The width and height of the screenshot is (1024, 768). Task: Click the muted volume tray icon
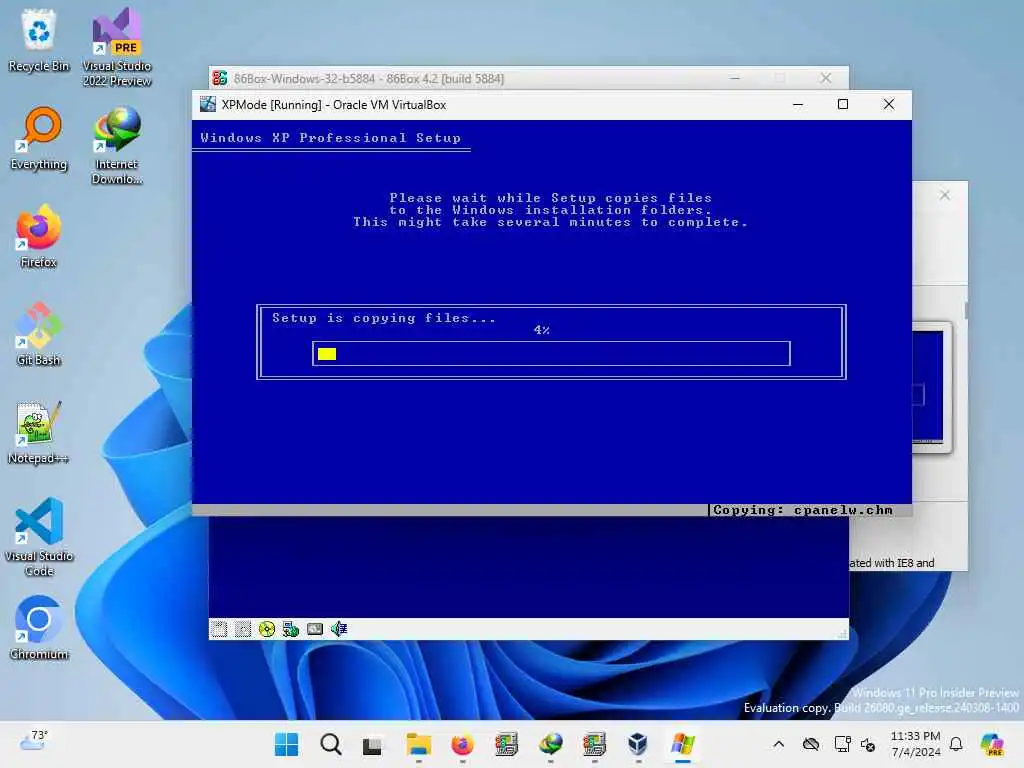(868, 744)
